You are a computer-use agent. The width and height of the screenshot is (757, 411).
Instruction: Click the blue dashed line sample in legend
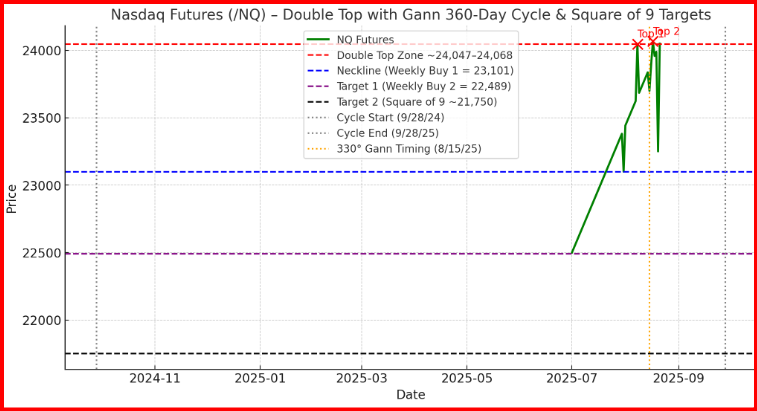click(318, 71)
